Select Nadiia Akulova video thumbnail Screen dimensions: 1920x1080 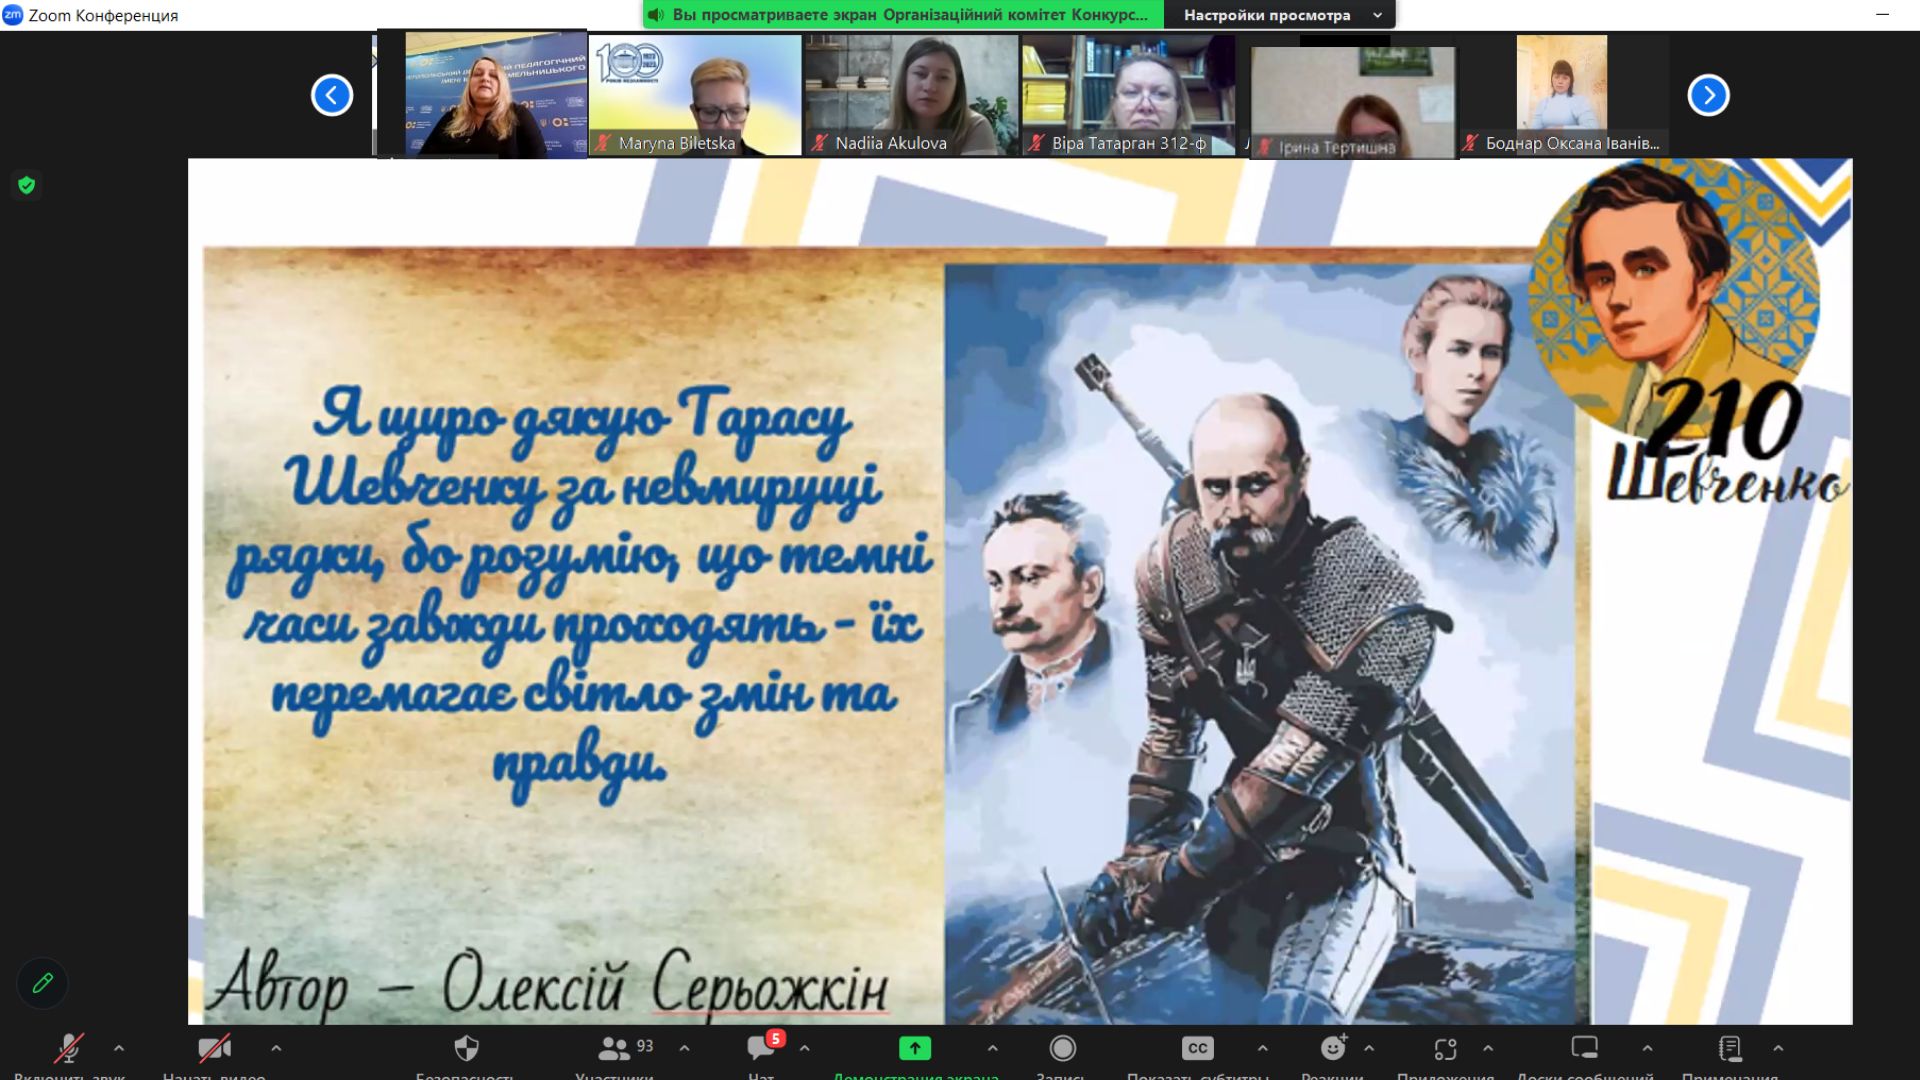tap(911, 95)
